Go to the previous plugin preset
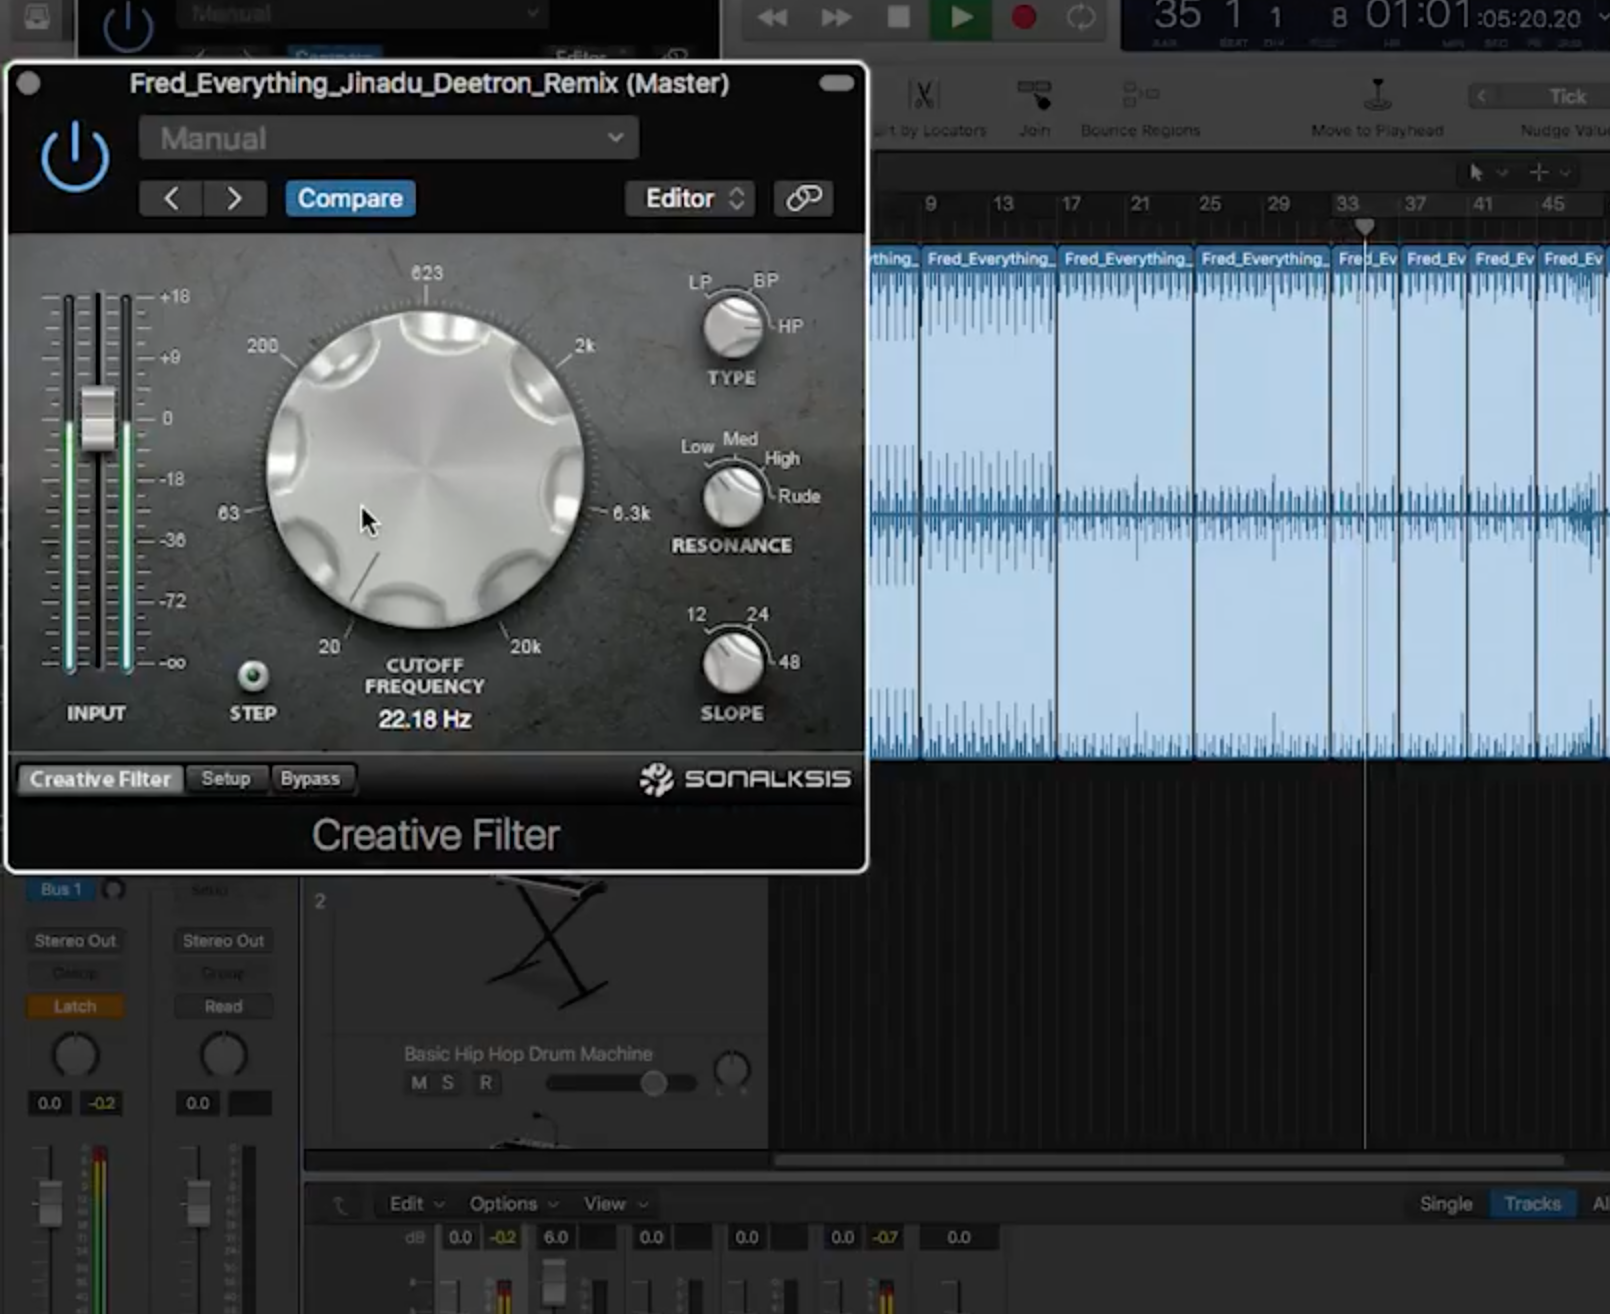The height and width of the screenshot is (1314, 1610). point(171,198)
